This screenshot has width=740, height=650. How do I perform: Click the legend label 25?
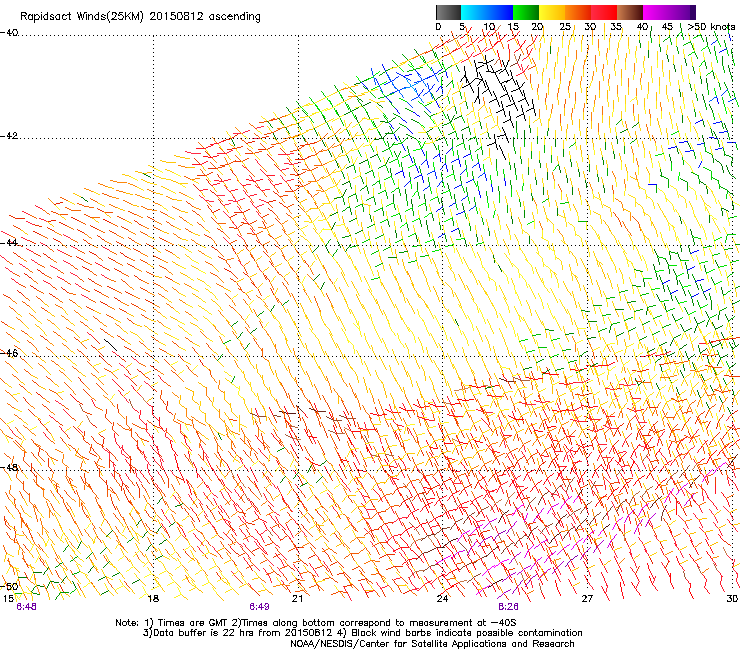[x=565, y=27]
